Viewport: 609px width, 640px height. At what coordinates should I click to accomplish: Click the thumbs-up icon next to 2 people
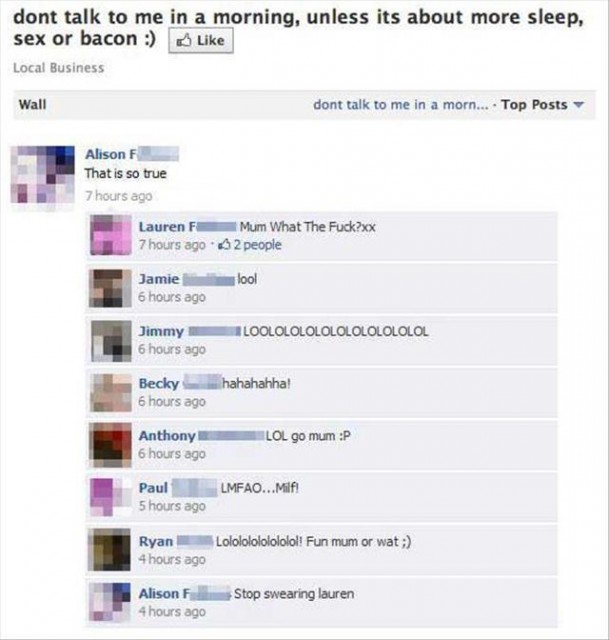pos(224,244)
